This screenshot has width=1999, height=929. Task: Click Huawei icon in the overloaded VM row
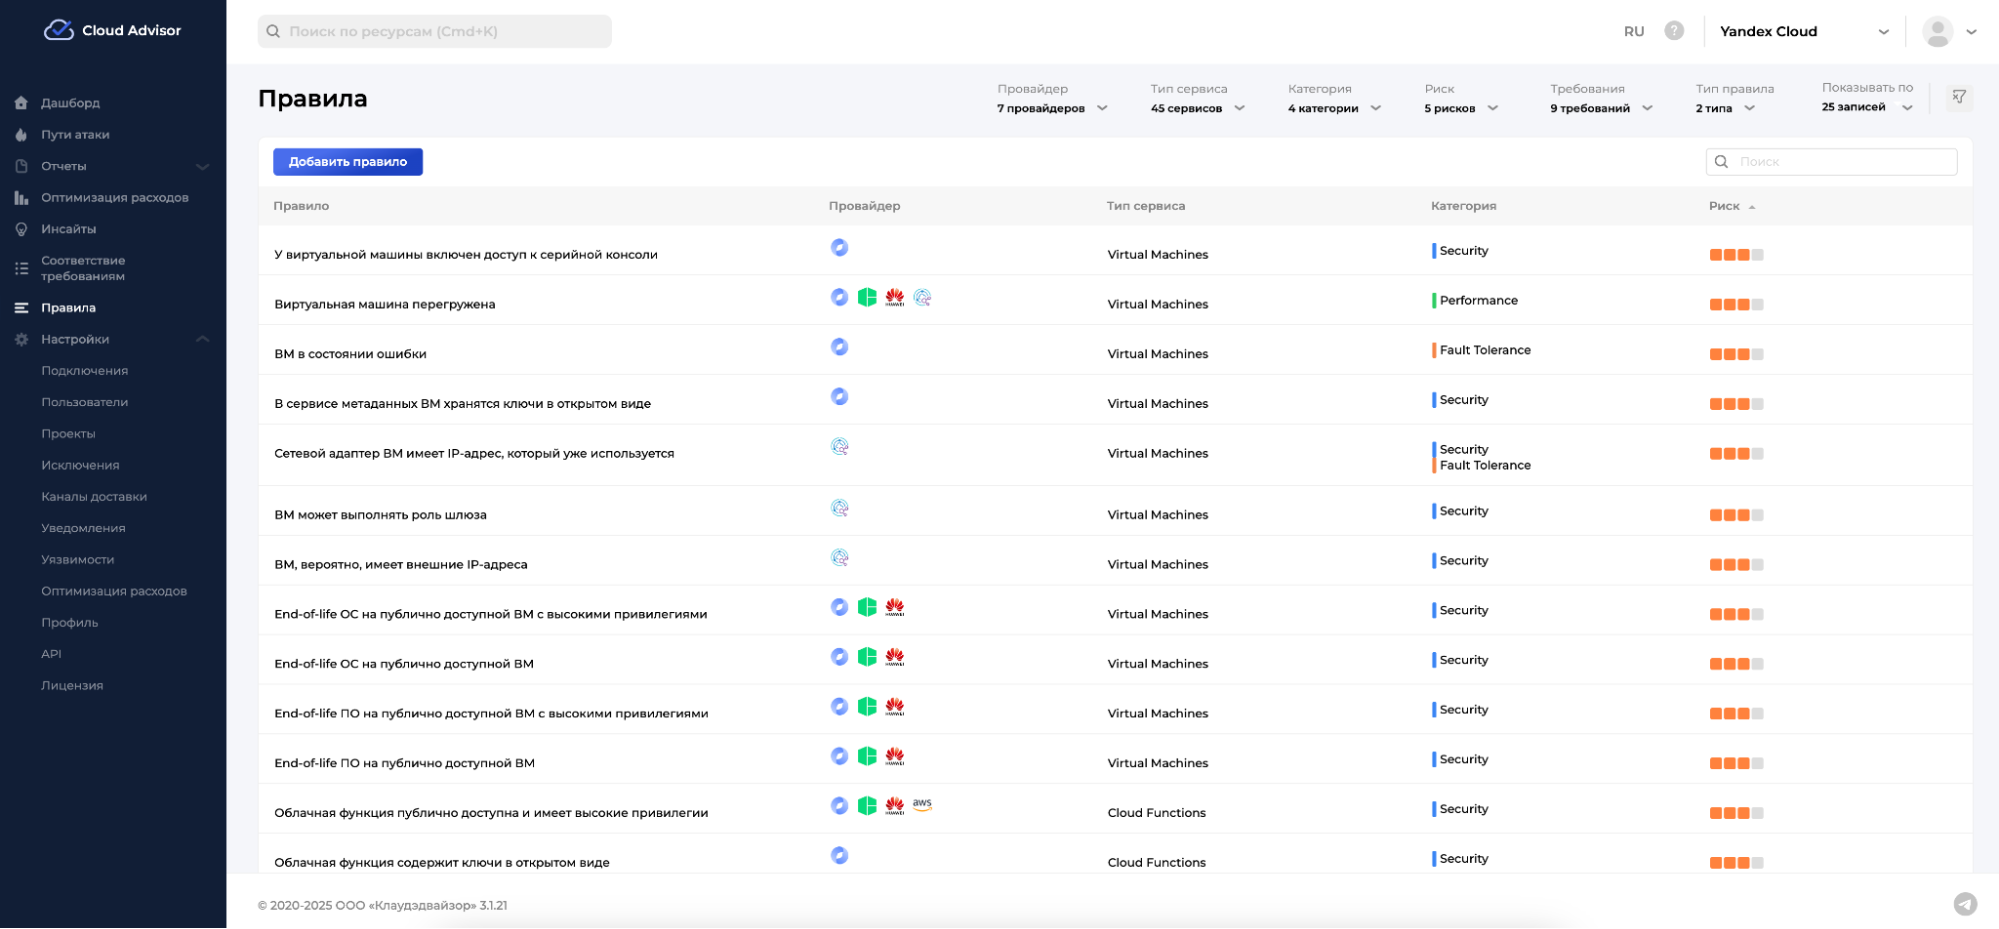(895, 298)
